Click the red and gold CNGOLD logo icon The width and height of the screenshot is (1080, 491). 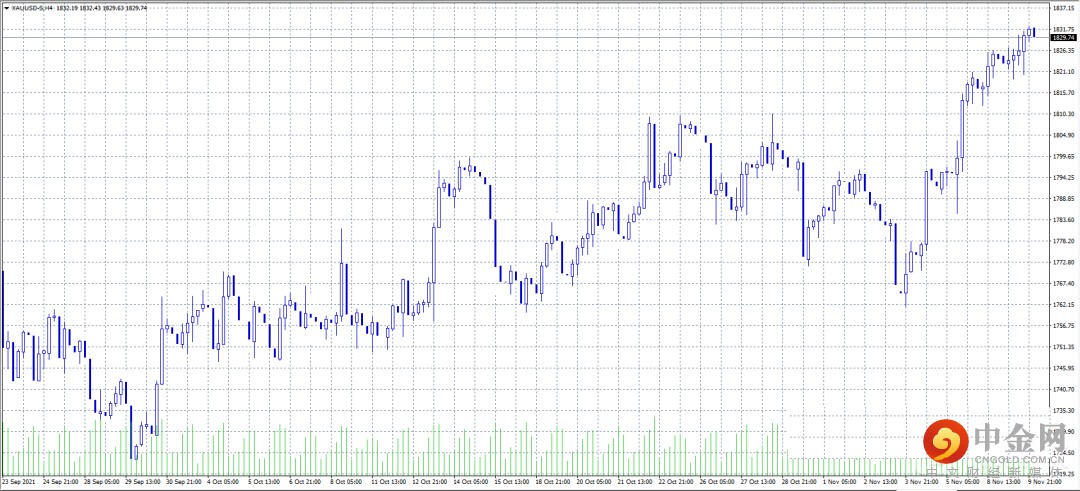point(945,442)
